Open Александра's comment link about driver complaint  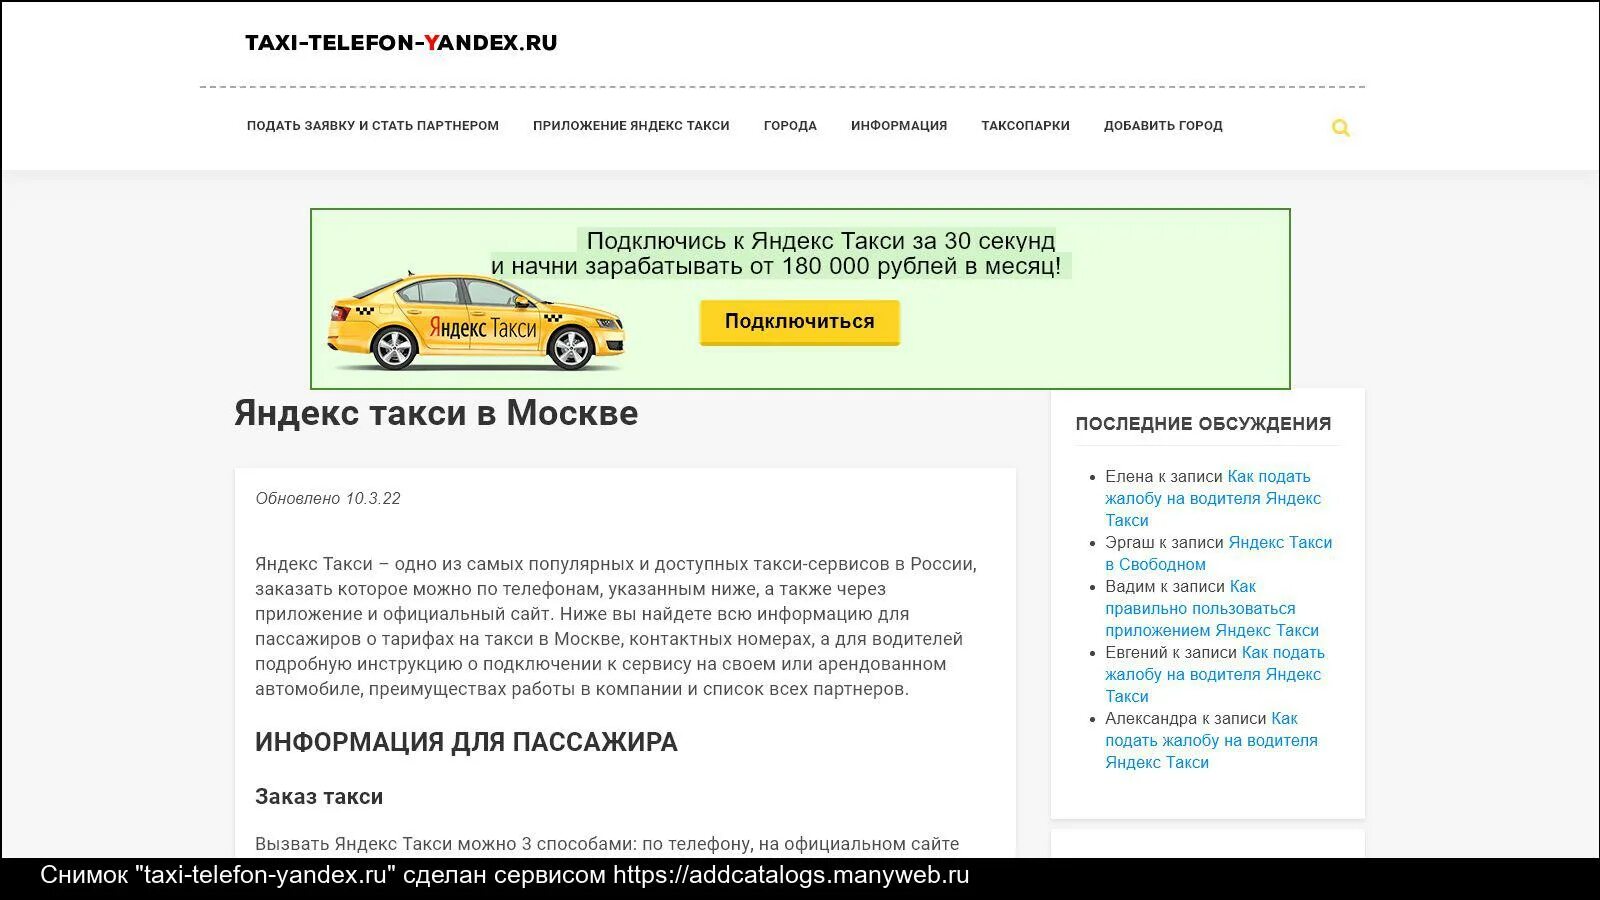1211,740
